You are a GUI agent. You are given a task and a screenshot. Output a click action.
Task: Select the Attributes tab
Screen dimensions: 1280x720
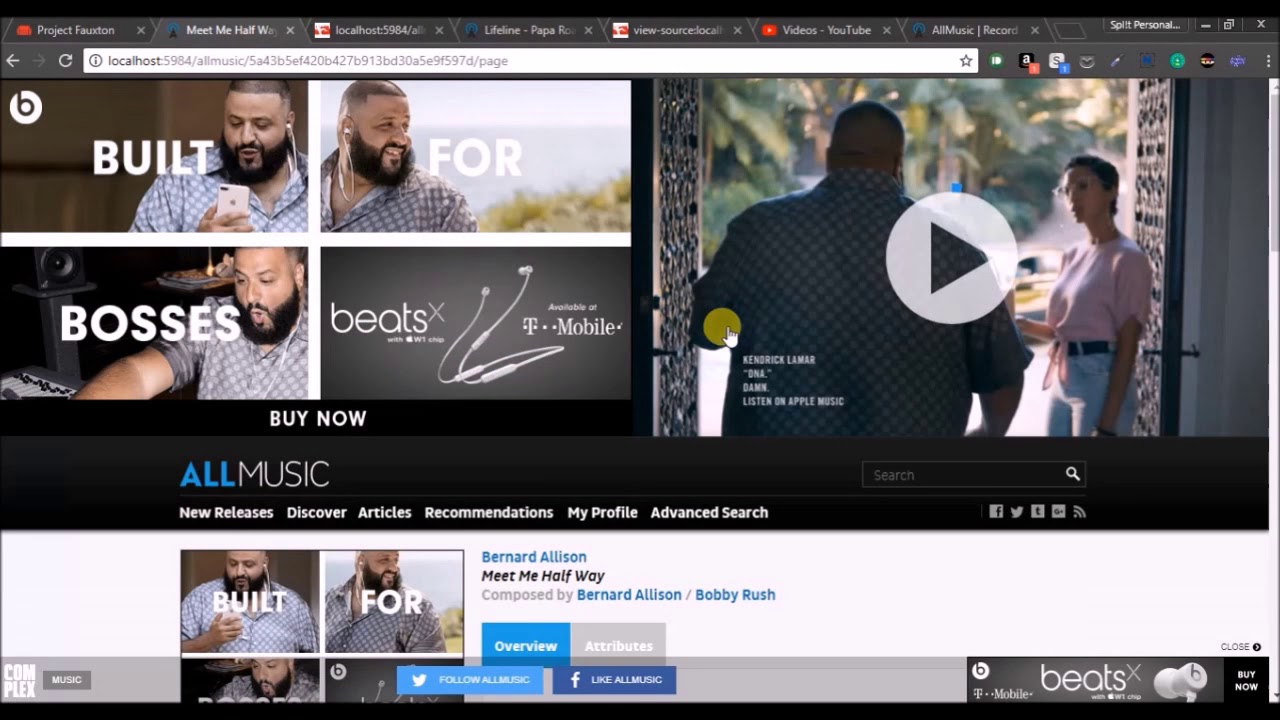click(x=618, y=645)
